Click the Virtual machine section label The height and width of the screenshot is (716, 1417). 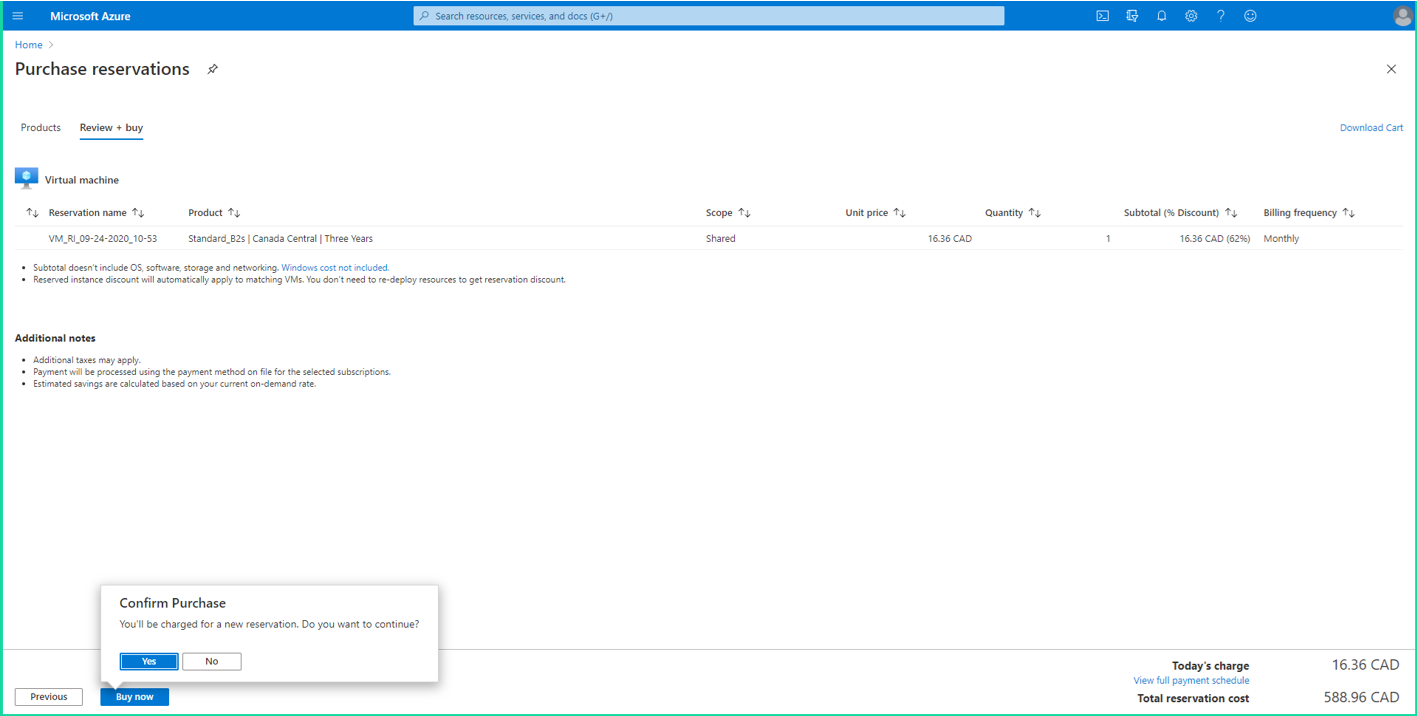pyautogui.click(x=82, y=180)
